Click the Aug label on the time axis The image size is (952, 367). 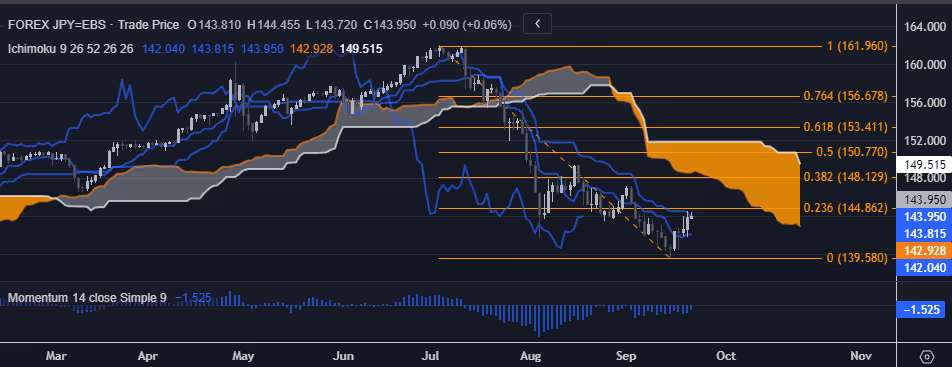click(531, 356)
